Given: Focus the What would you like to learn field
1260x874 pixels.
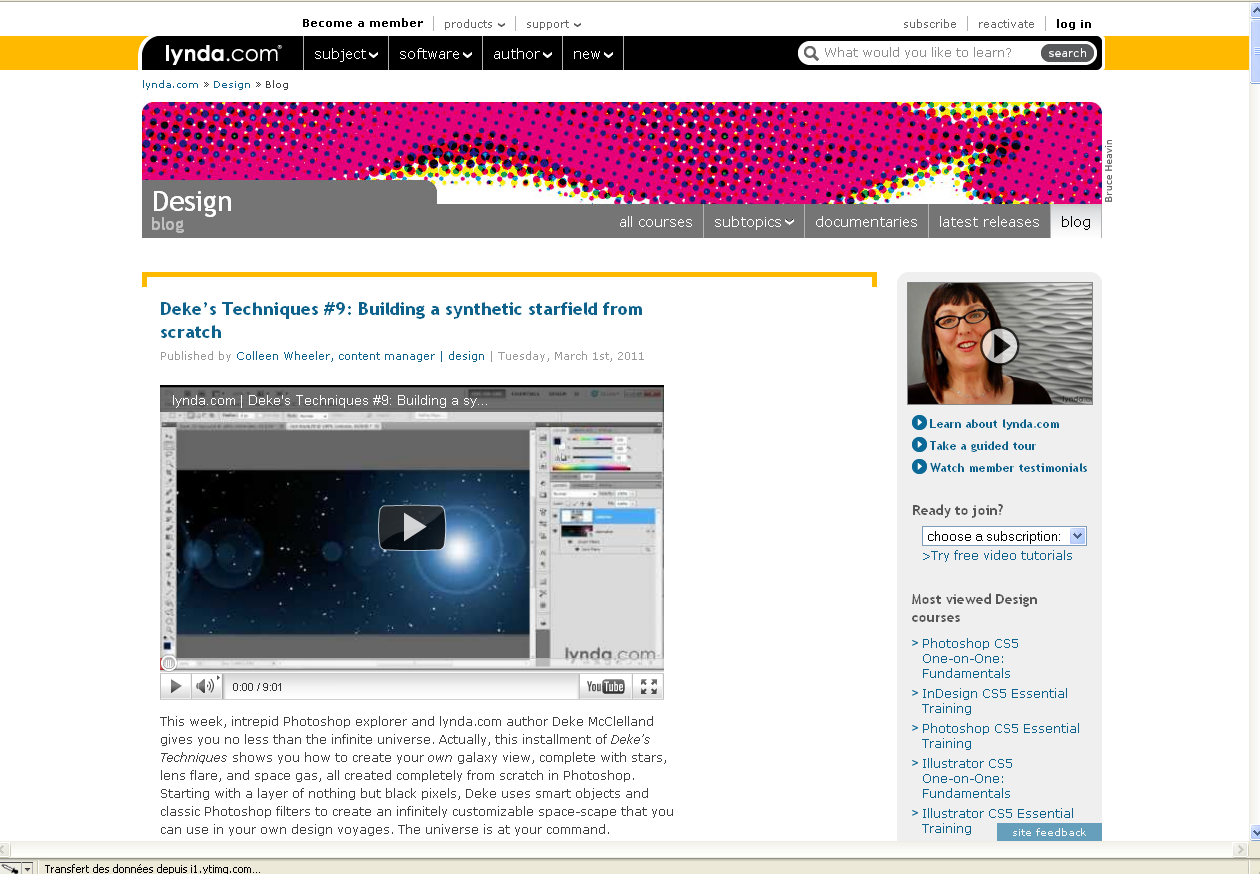Looking at the screenshot, I should tap(930, 53).
